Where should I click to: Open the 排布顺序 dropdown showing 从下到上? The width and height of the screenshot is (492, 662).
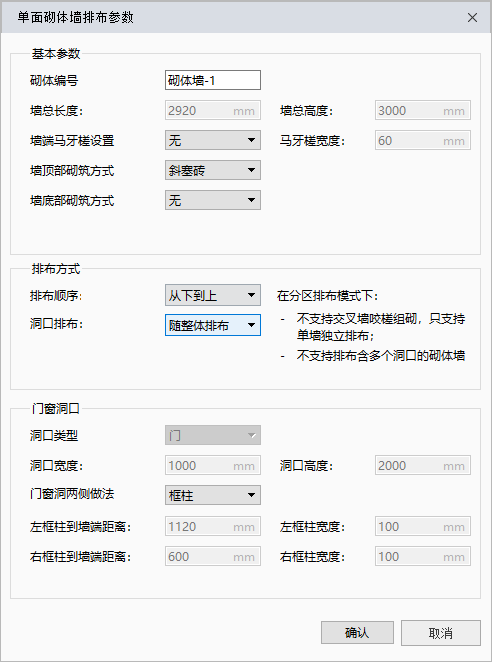[212, 296]
